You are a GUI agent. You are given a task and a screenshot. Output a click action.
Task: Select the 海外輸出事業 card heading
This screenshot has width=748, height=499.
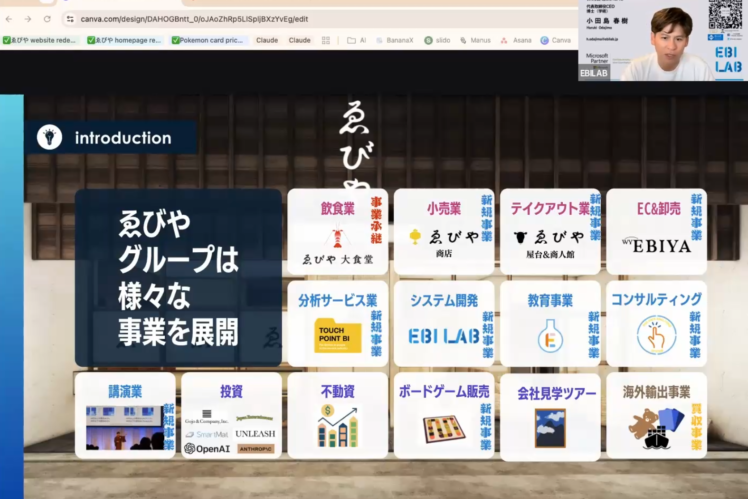656,392
